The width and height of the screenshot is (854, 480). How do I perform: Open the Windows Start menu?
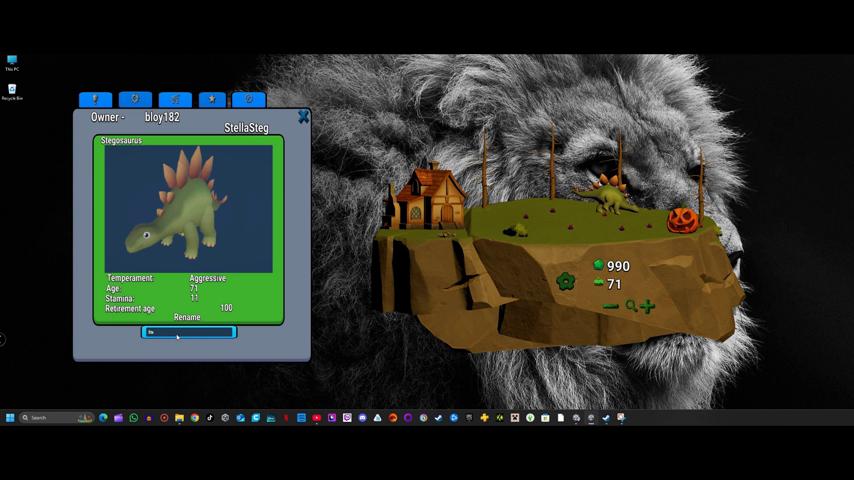click(x=10, y=418)
